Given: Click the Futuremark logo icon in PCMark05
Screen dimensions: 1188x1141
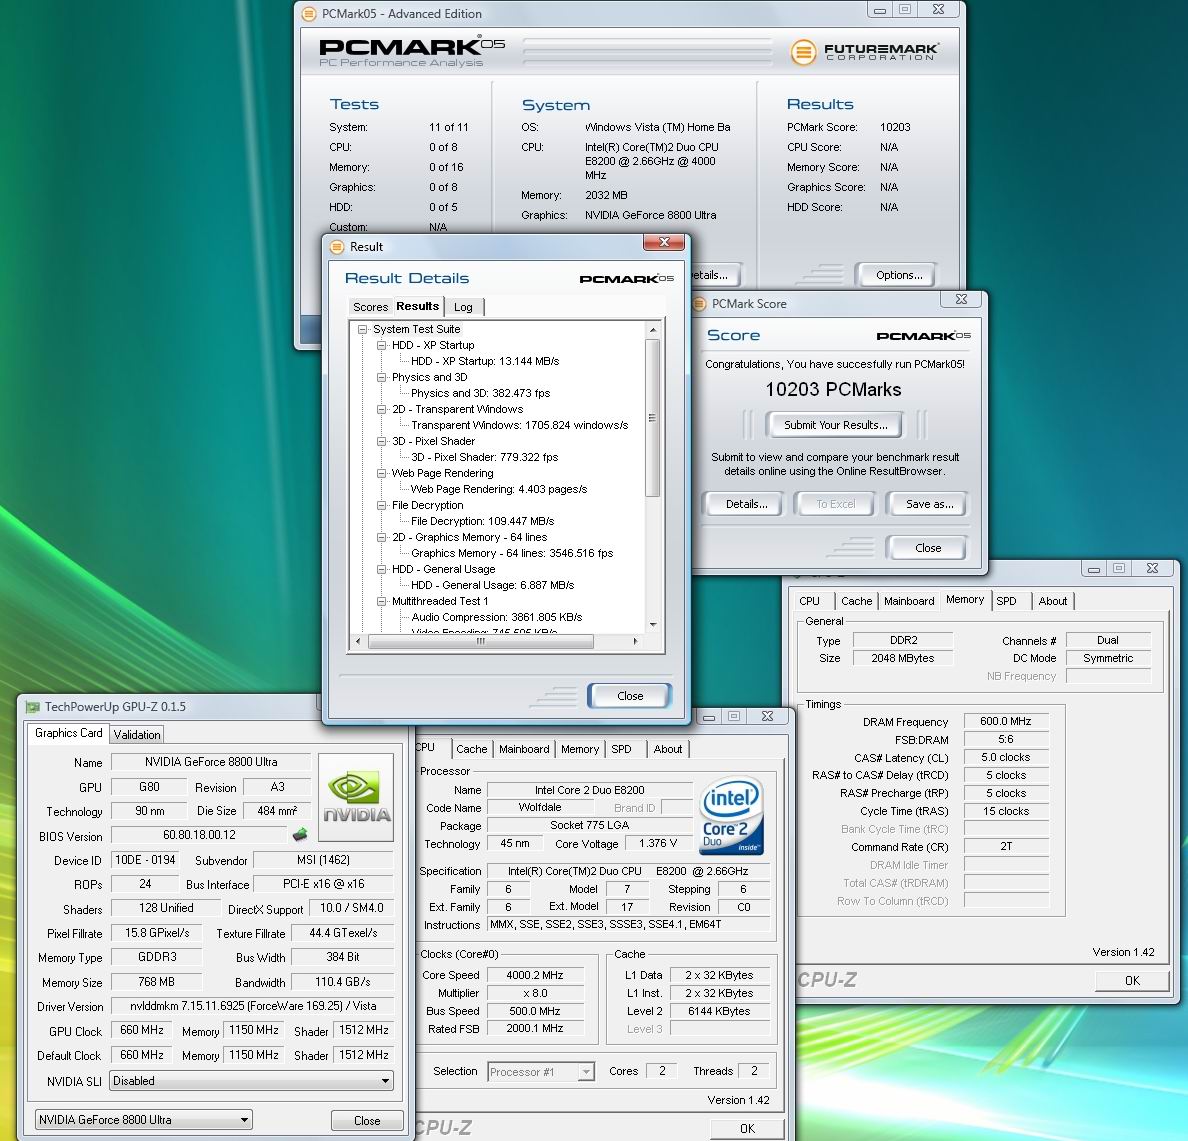Looking at the screenshot, I should [803, 52].
